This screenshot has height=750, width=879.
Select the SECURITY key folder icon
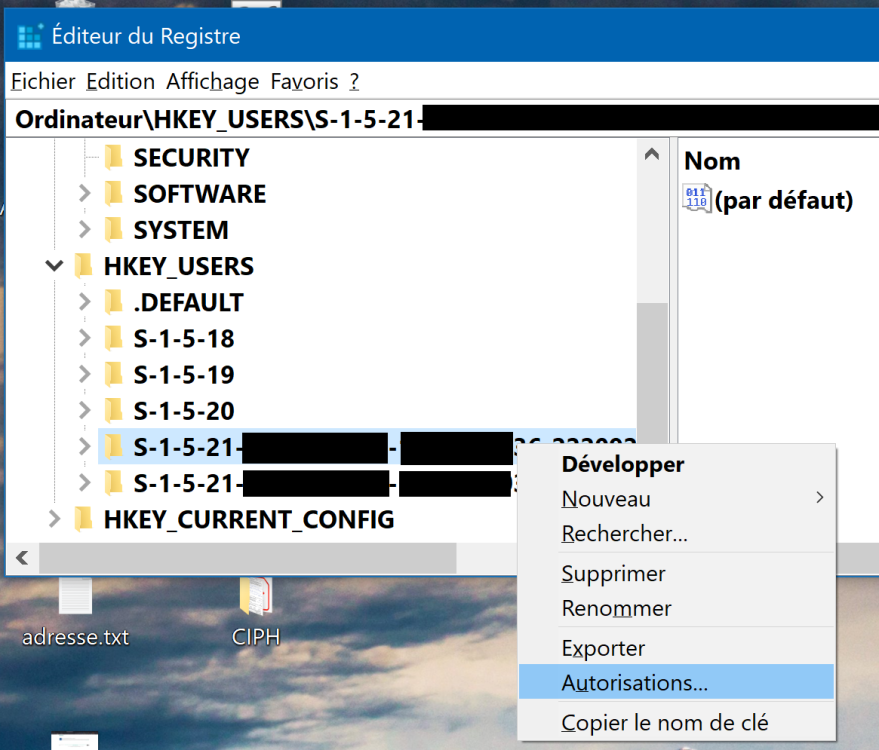(x=114, y=157)
